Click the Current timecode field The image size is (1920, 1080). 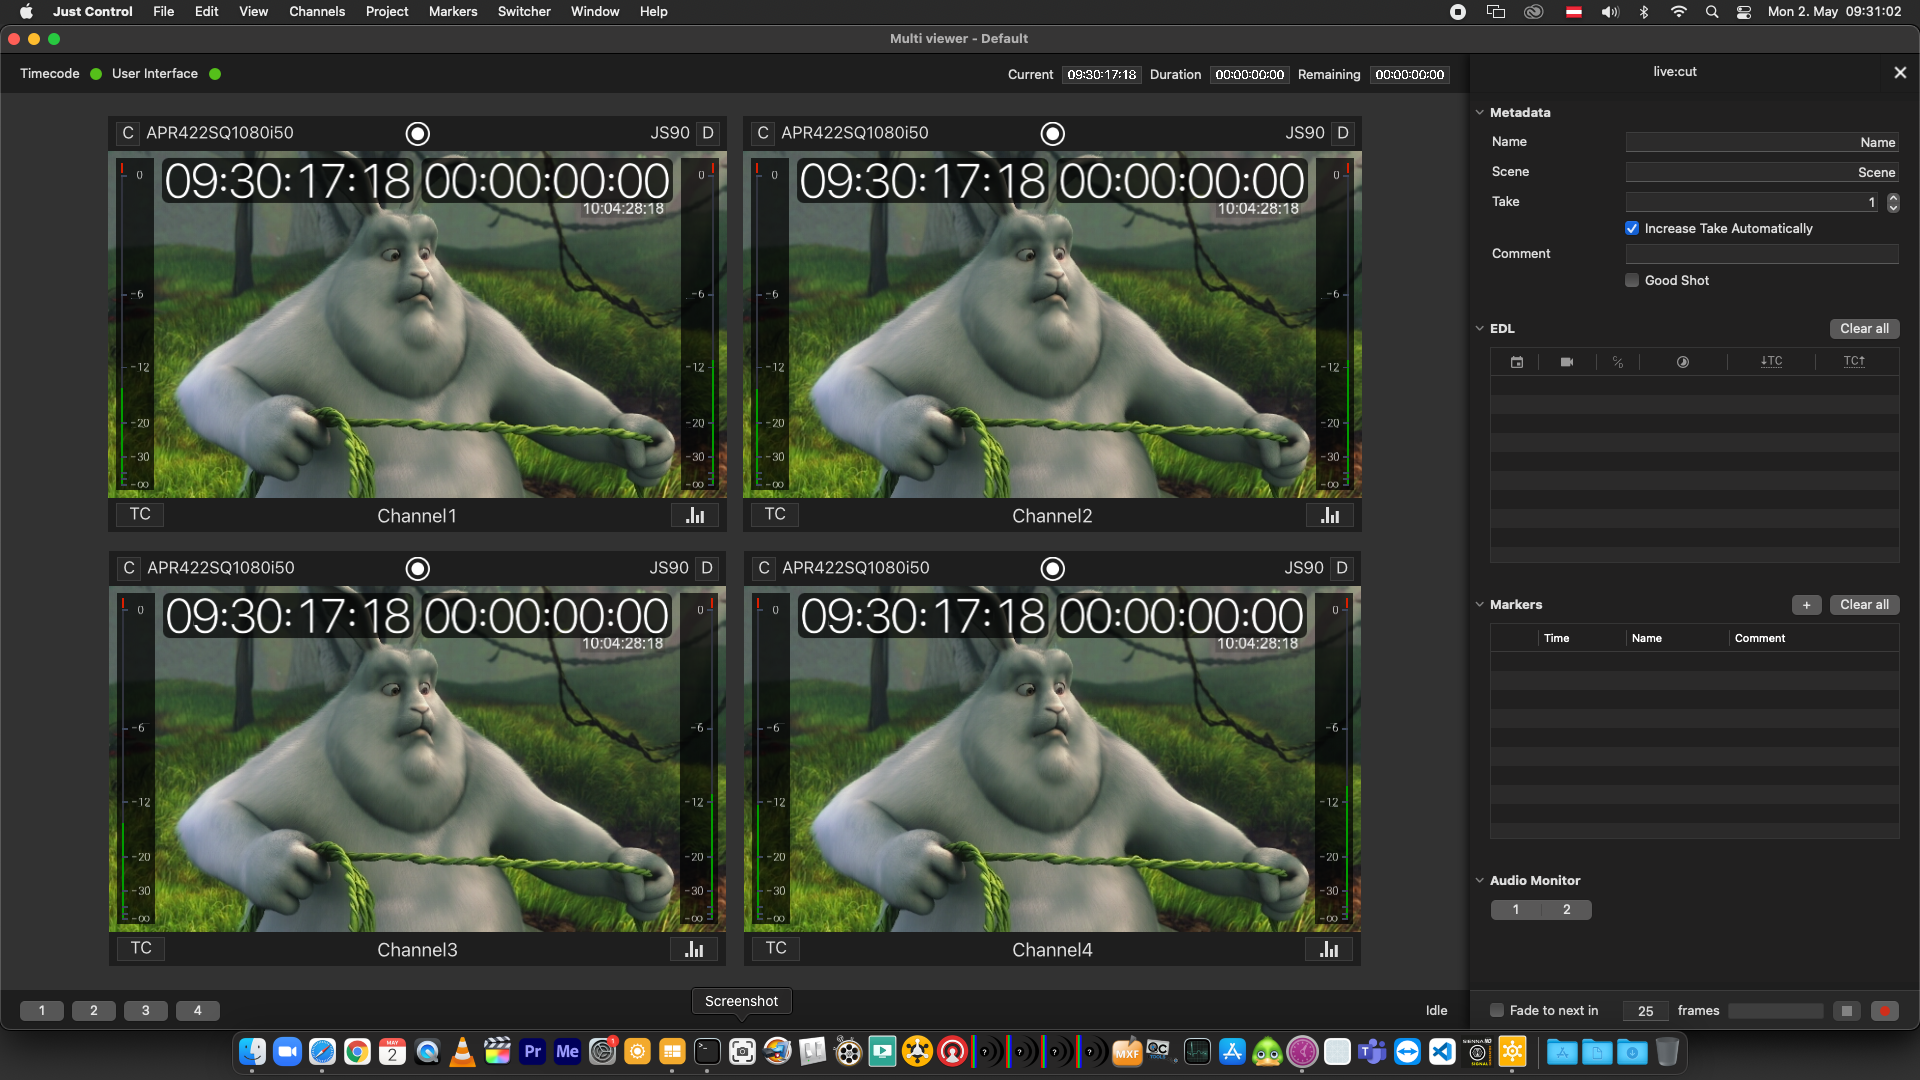click(x=1101, y=74)
